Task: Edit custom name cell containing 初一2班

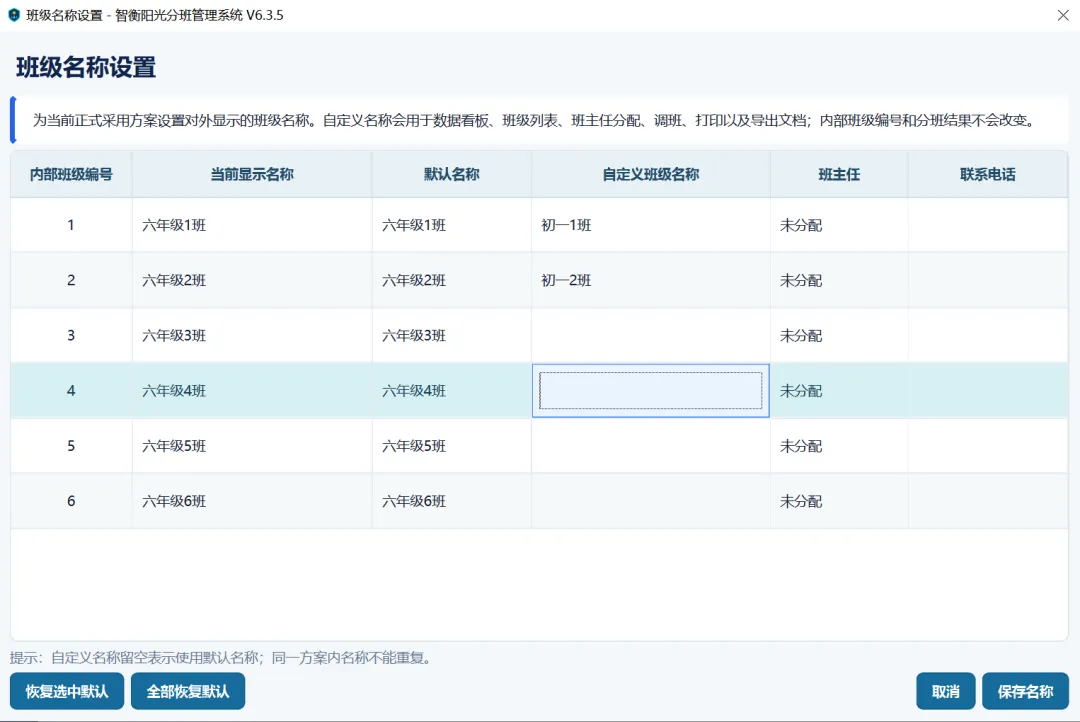Action: (651, 280)
